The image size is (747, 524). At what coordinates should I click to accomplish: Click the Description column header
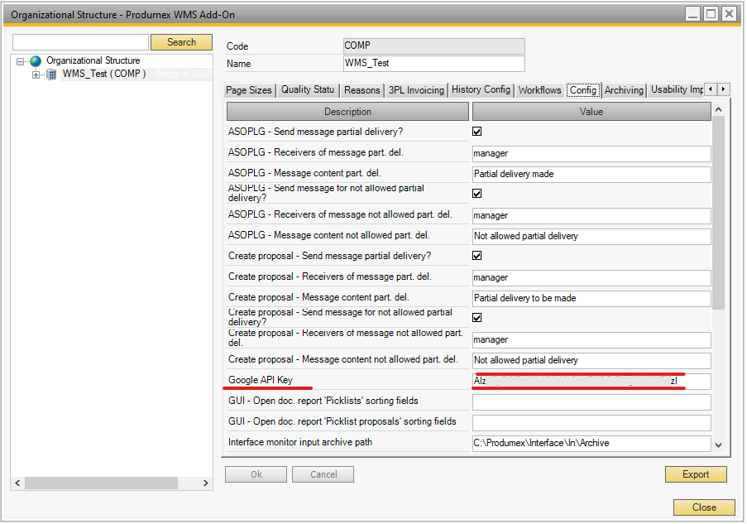point(348,112)
